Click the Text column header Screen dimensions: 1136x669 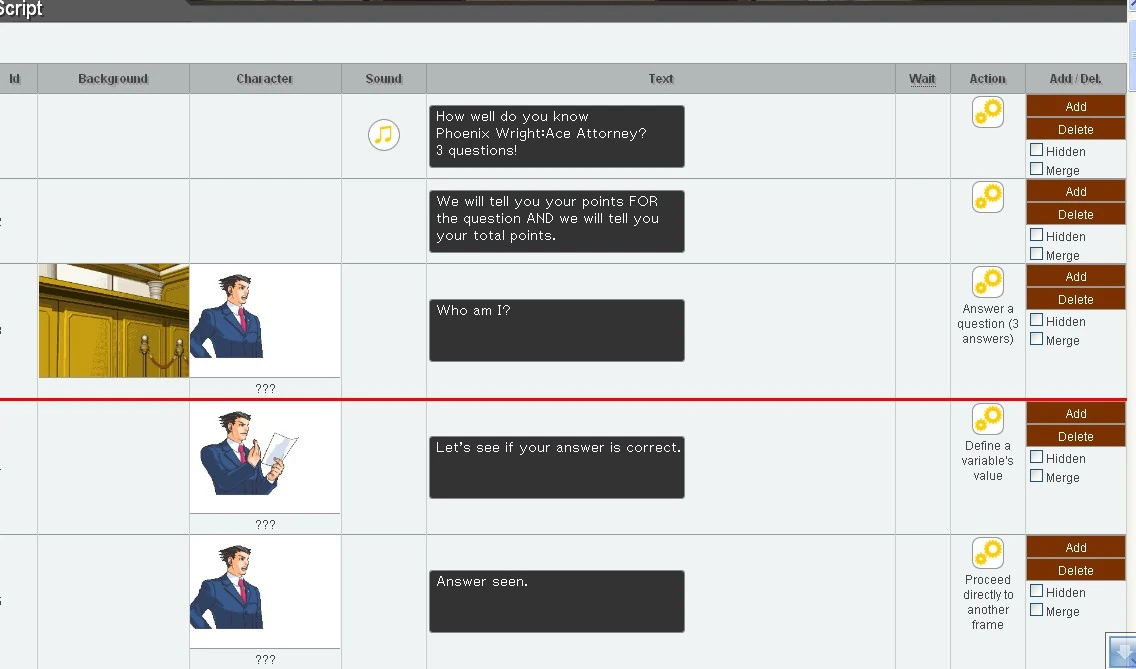pyautogui.click(x=661, y=78)
